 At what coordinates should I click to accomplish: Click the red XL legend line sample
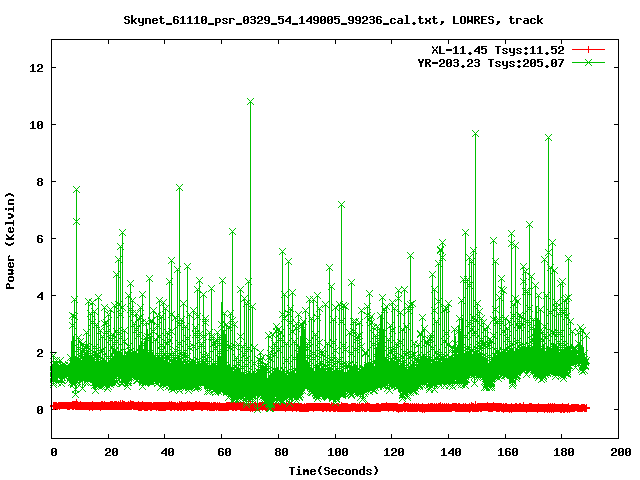(x=588, y=49)
